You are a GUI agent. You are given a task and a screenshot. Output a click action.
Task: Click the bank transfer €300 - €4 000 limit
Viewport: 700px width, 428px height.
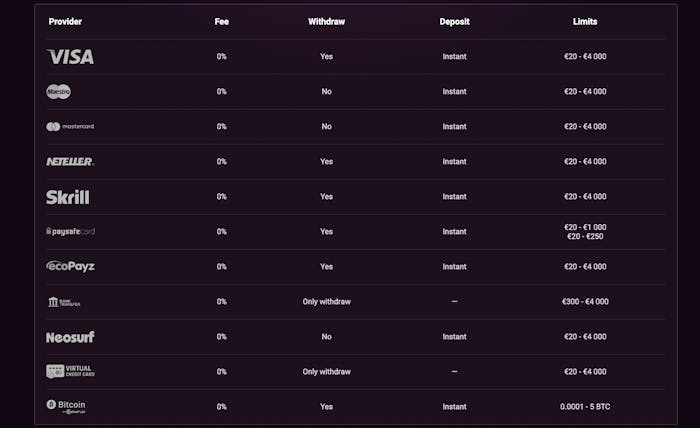point(585,301)
